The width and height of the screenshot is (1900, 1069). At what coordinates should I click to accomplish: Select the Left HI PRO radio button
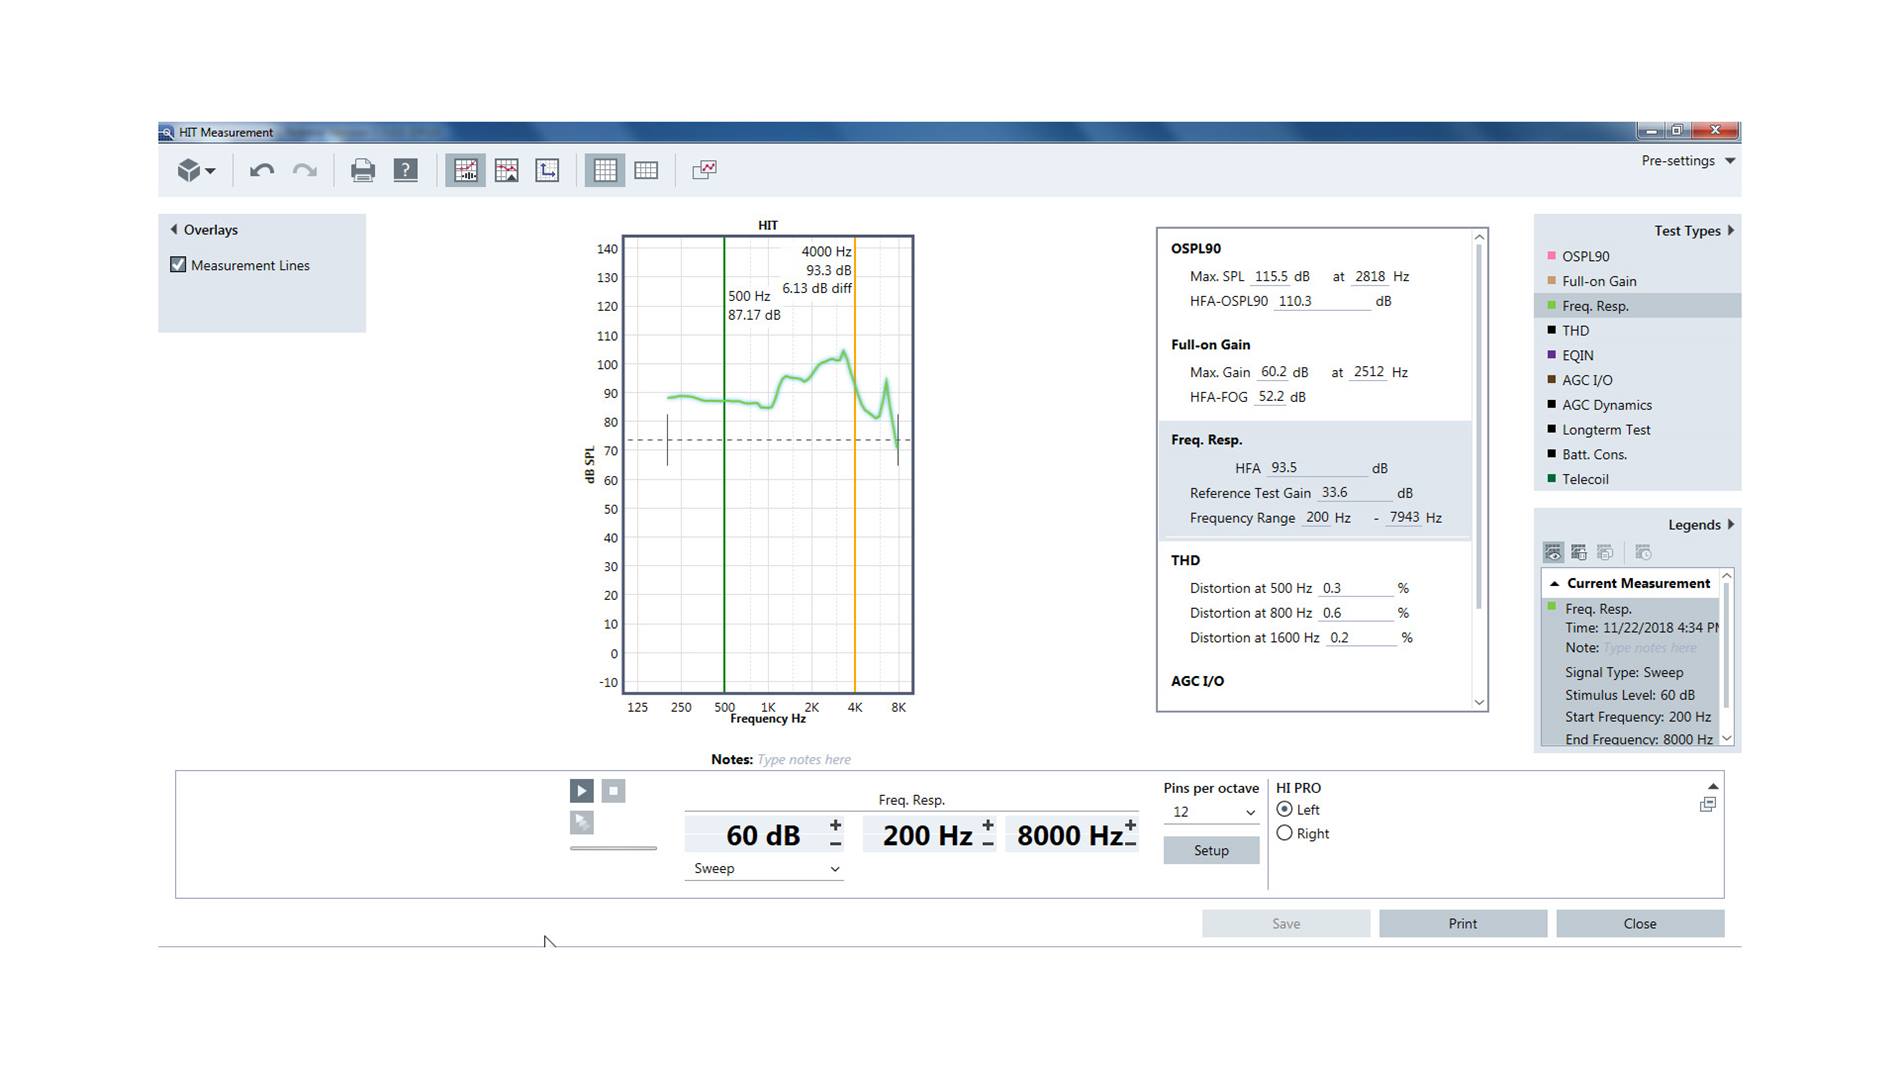[x=1284, y=809]
